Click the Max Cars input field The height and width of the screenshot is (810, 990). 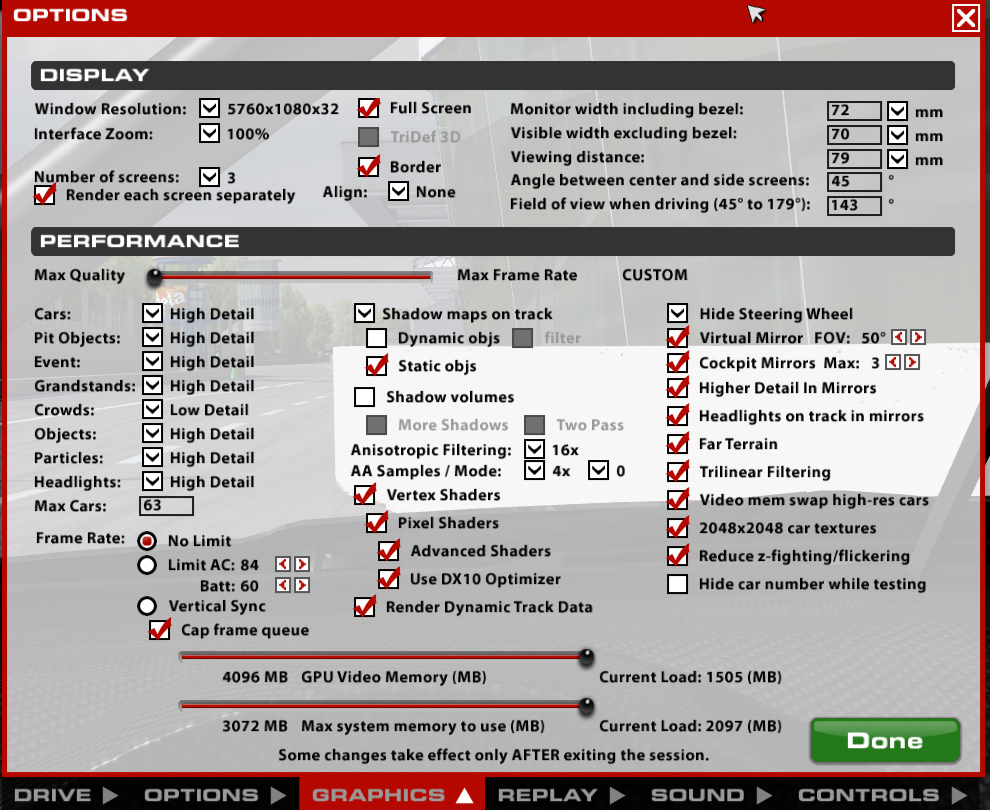[166, 506]
